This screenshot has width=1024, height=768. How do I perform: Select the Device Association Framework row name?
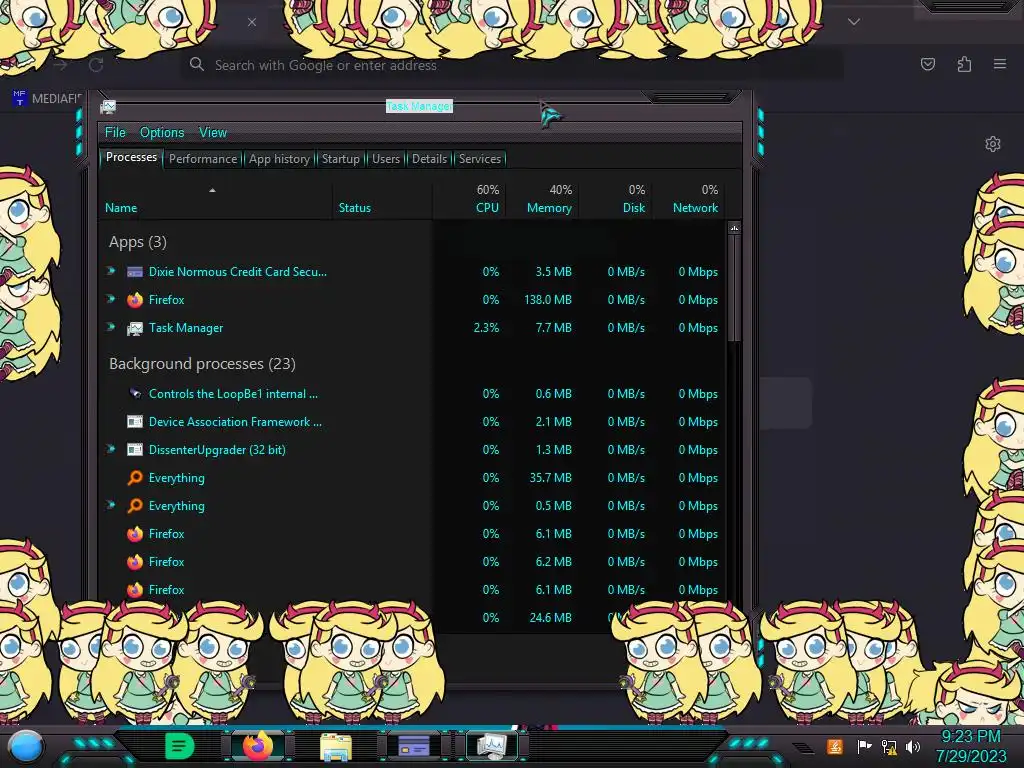tap(235, 422)
